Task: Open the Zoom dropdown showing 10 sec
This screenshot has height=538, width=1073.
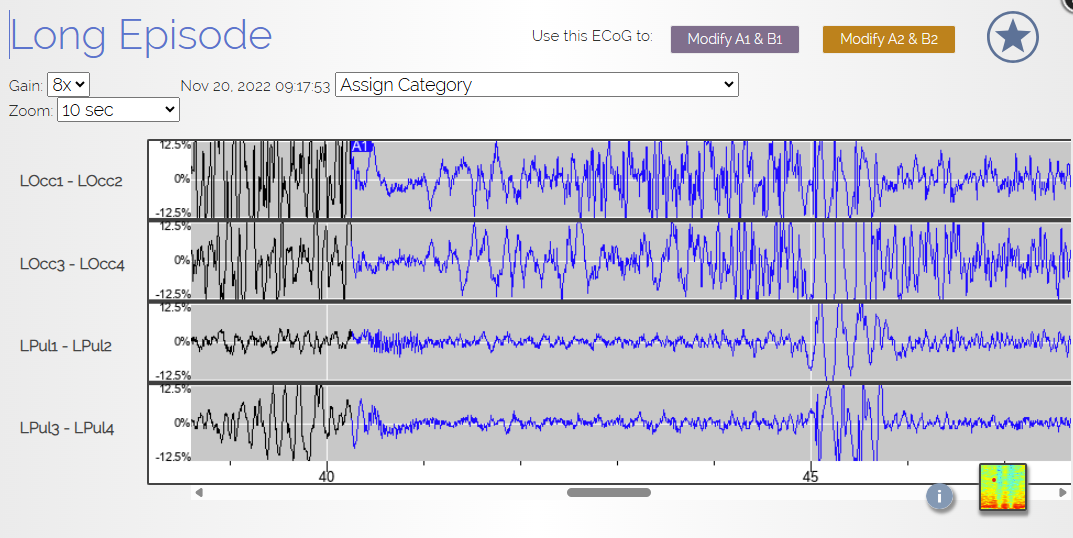Action: [118, 110]
